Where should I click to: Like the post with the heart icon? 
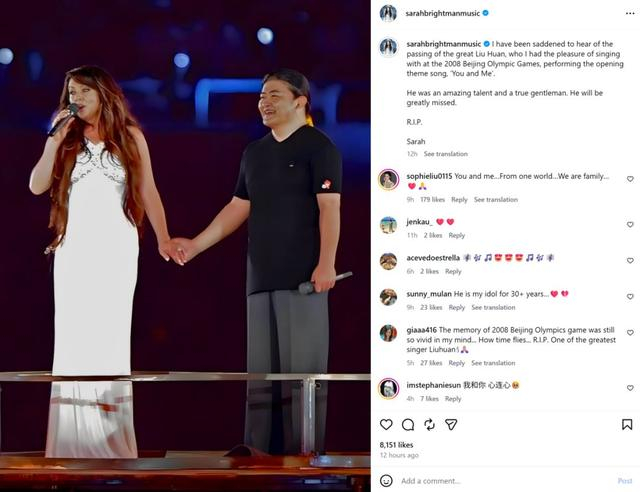click(x=386, y=425)
